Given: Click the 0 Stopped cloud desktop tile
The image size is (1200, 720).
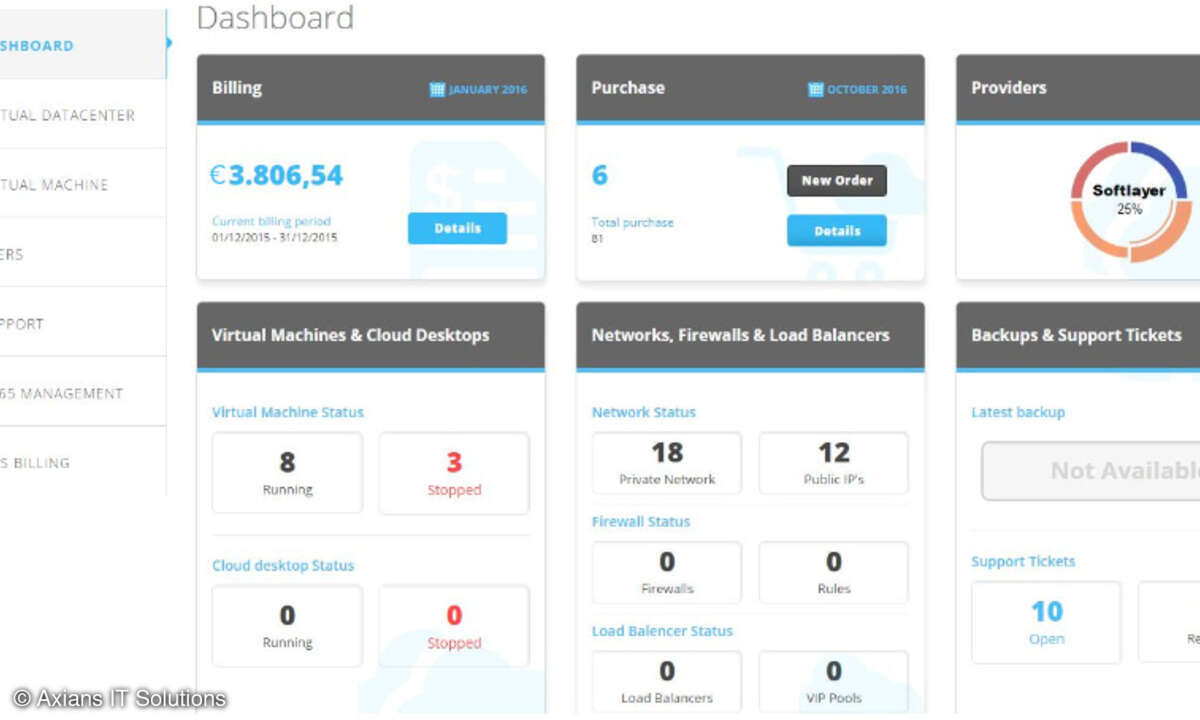Looking at the screenshot, I should coord(454,626).
